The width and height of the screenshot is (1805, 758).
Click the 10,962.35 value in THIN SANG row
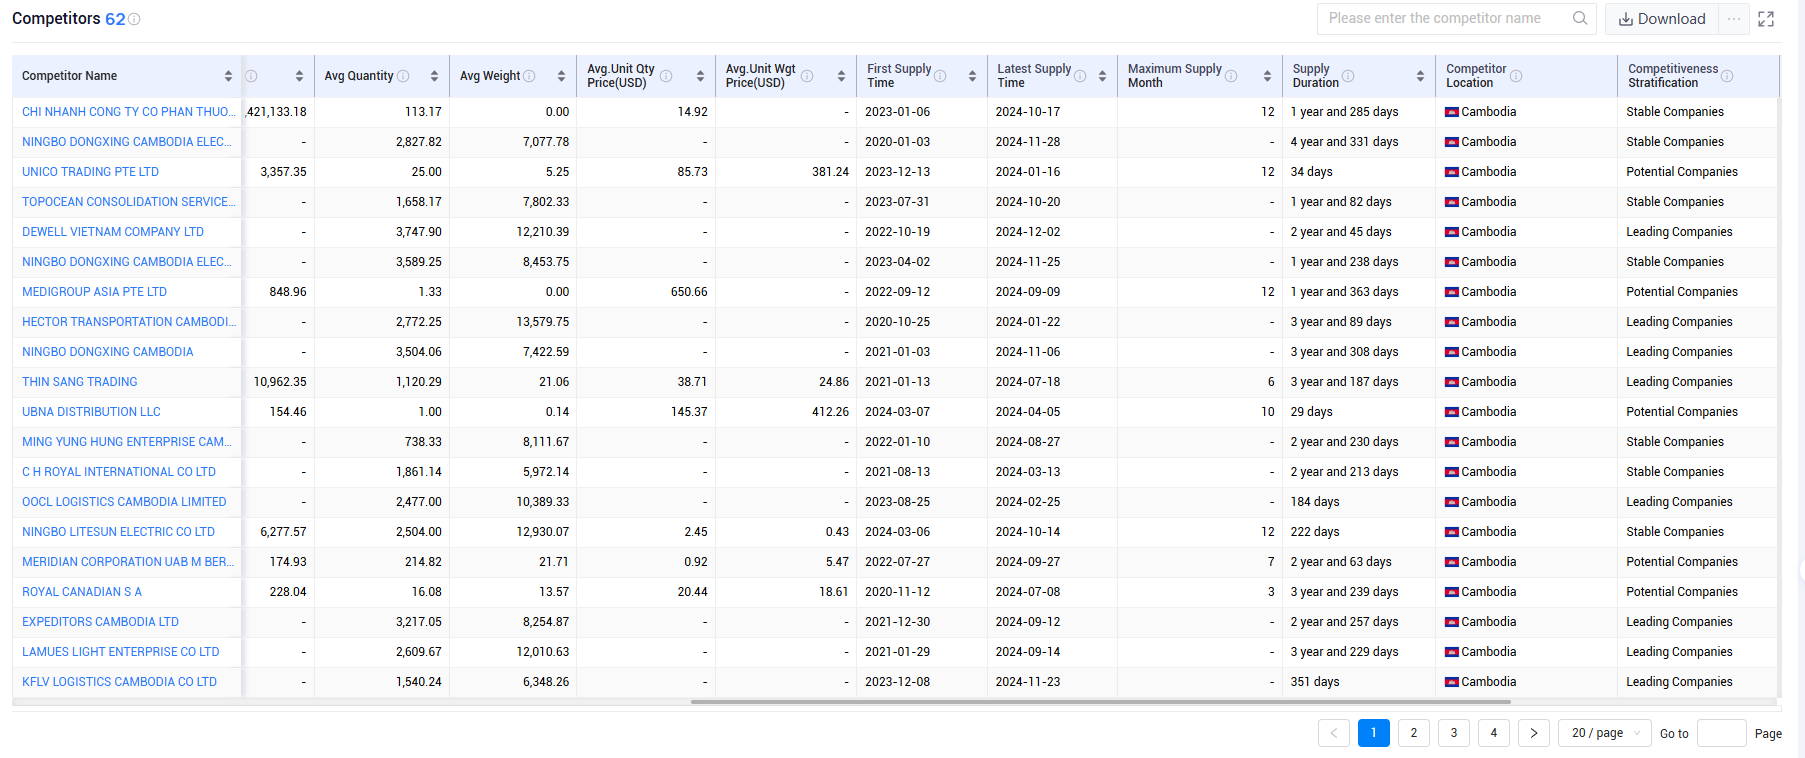(x=280, y=382)
